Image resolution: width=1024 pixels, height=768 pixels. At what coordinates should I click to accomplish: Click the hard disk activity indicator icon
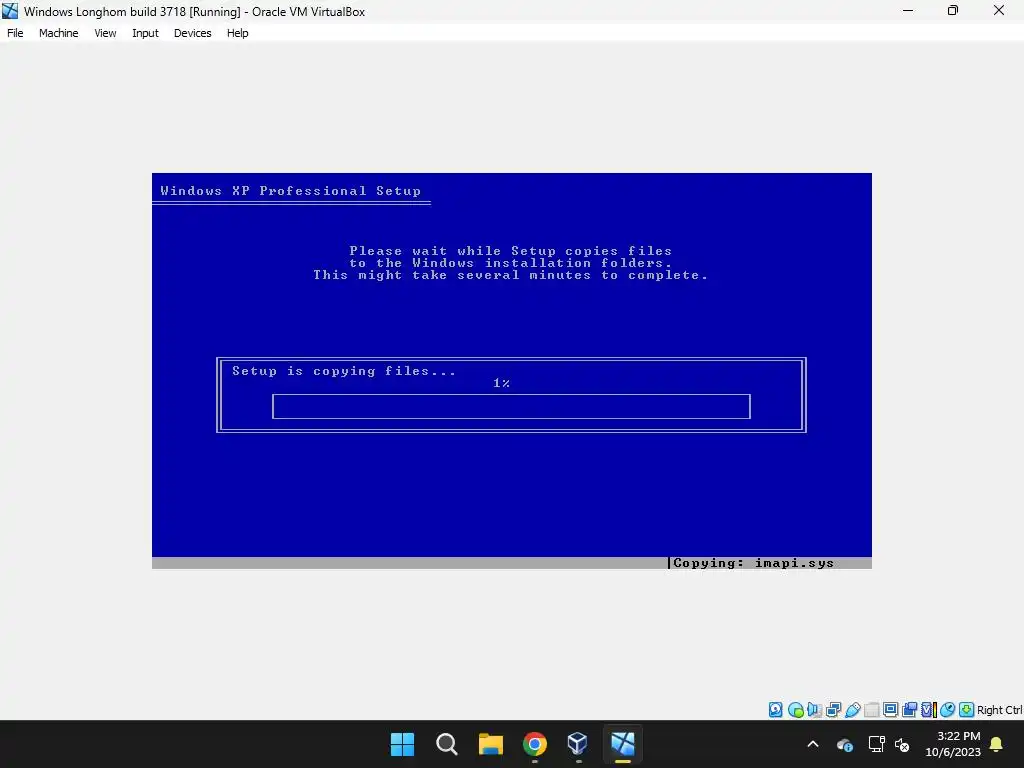click(775, 710)
